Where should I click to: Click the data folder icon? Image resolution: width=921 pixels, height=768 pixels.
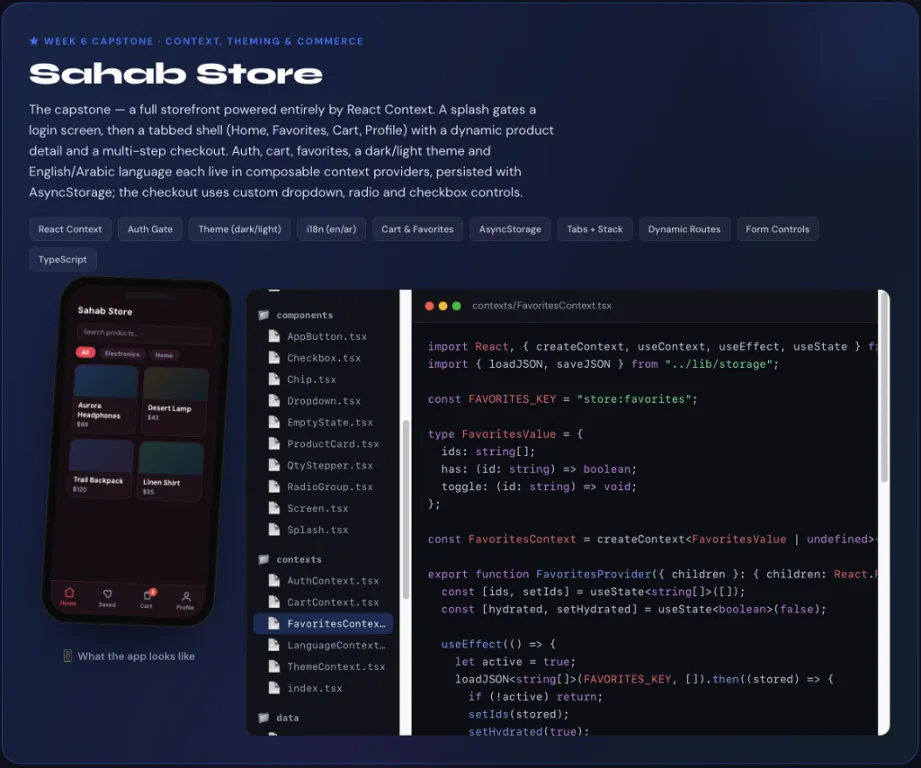point(264,717)
